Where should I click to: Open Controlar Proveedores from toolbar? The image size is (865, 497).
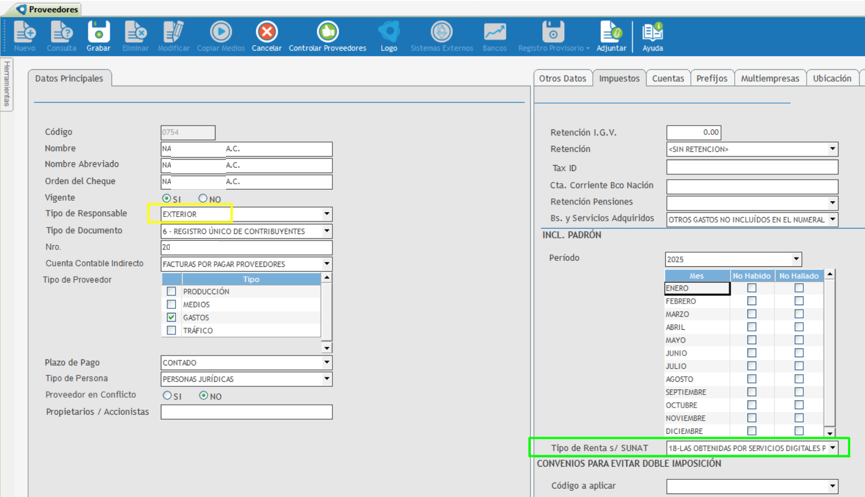click(x=327, y=36)
